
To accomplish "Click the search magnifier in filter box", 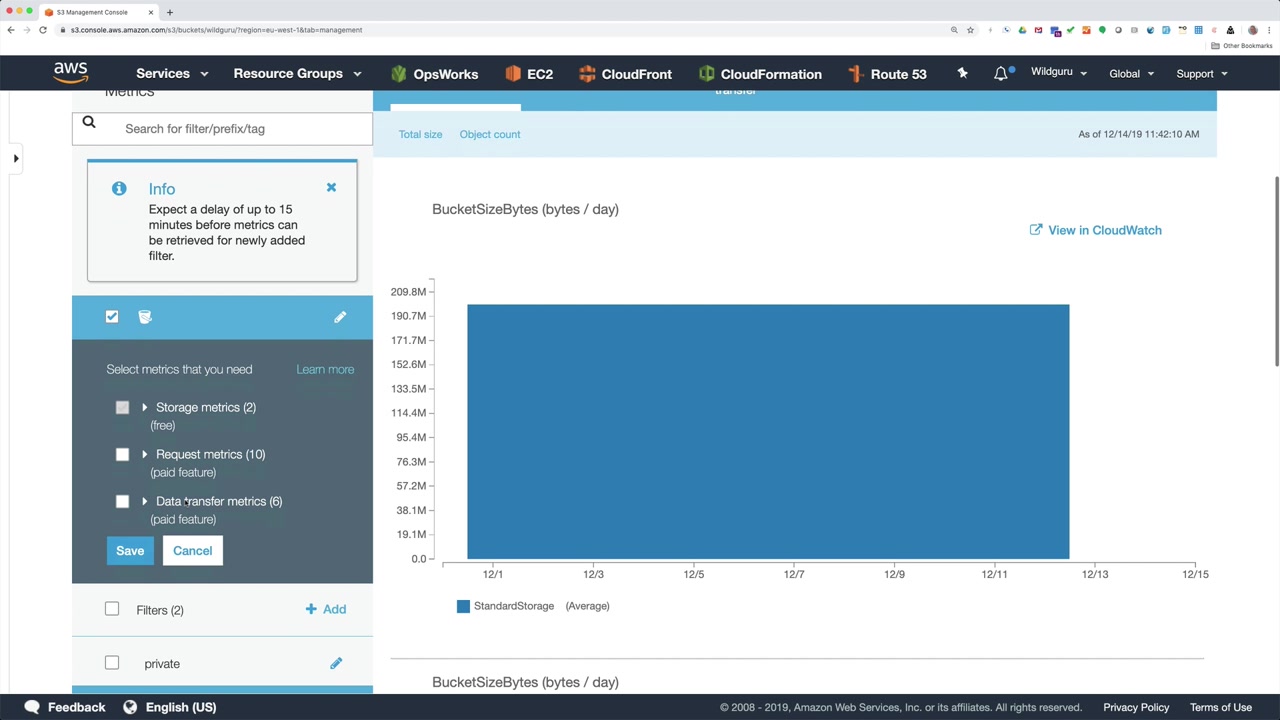I will tap(89, 122).
